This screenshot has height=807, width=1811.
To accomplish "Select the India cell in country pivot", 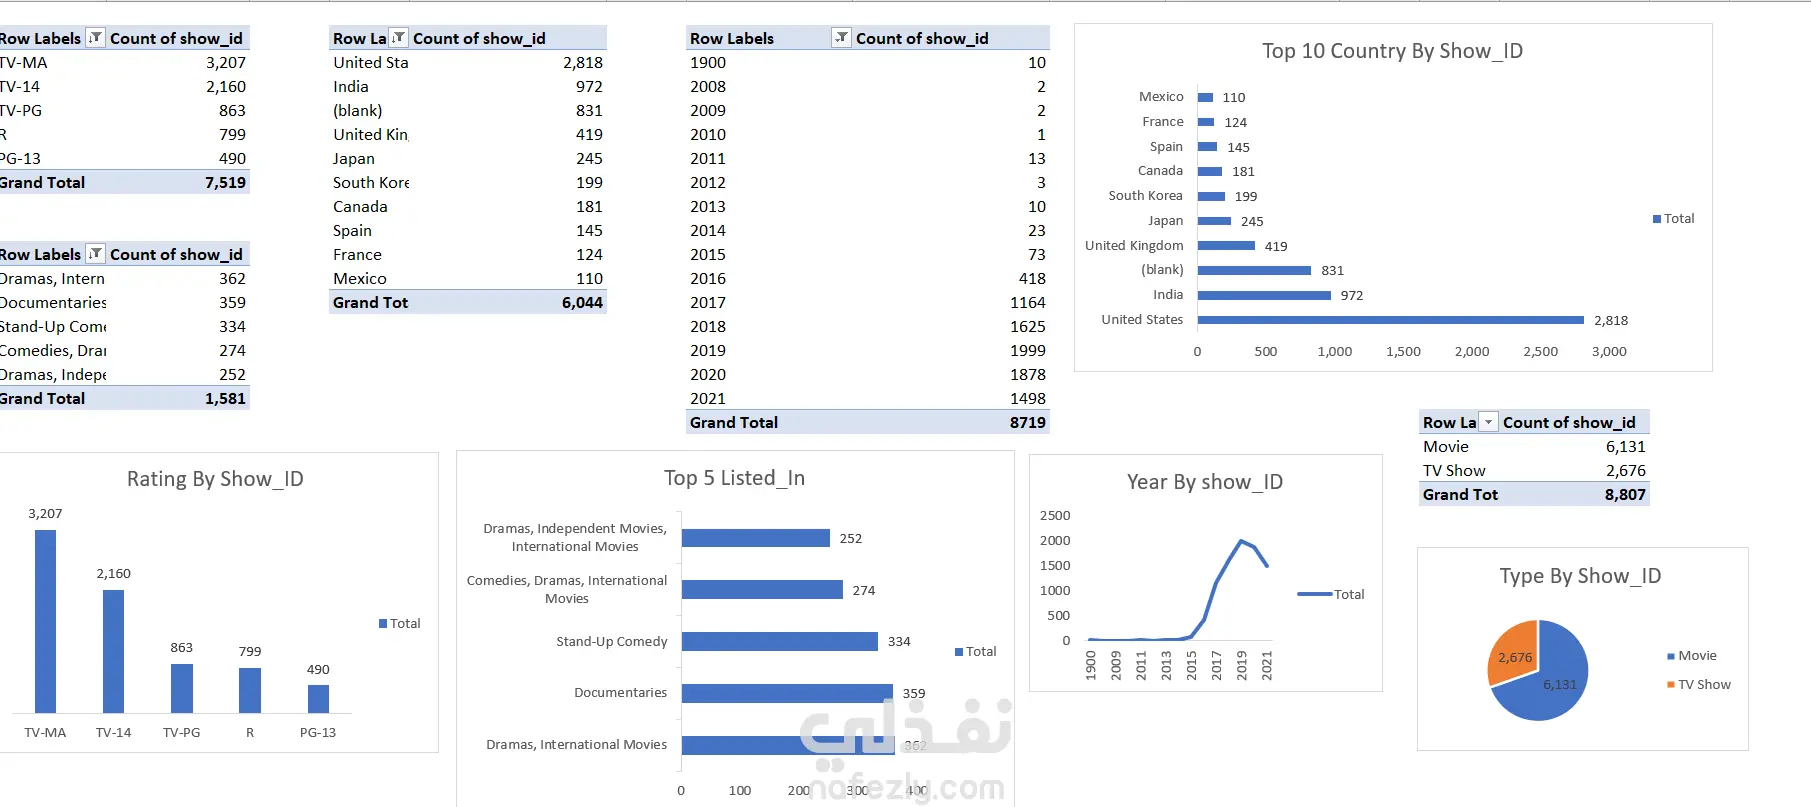I will point(370,86).
